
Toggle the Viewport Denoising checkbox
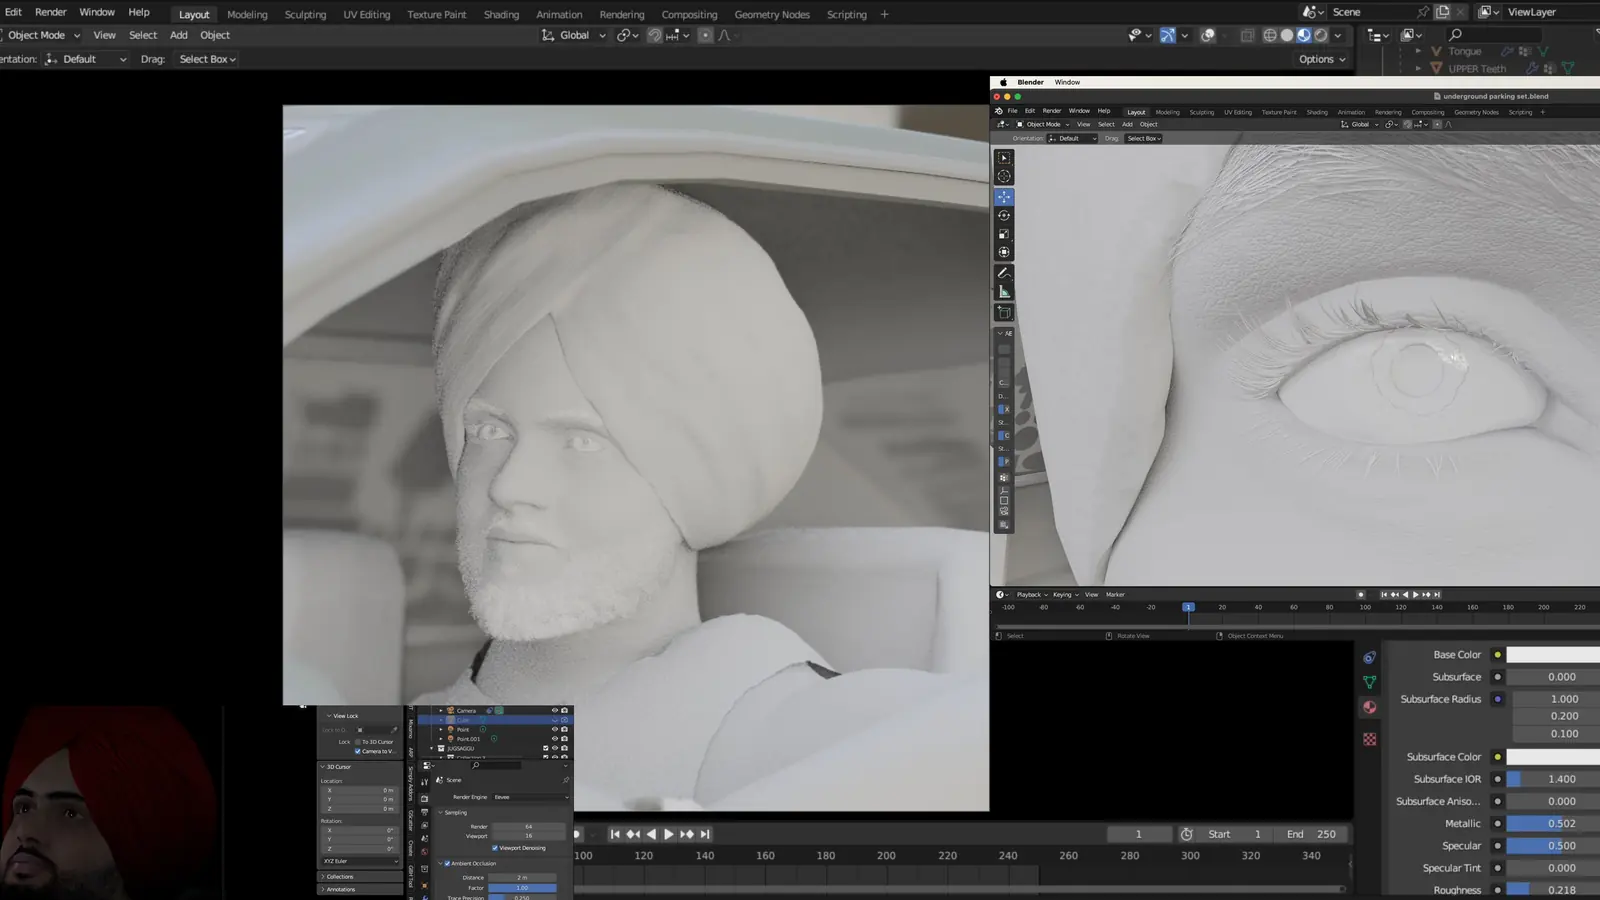pos(495,848)
